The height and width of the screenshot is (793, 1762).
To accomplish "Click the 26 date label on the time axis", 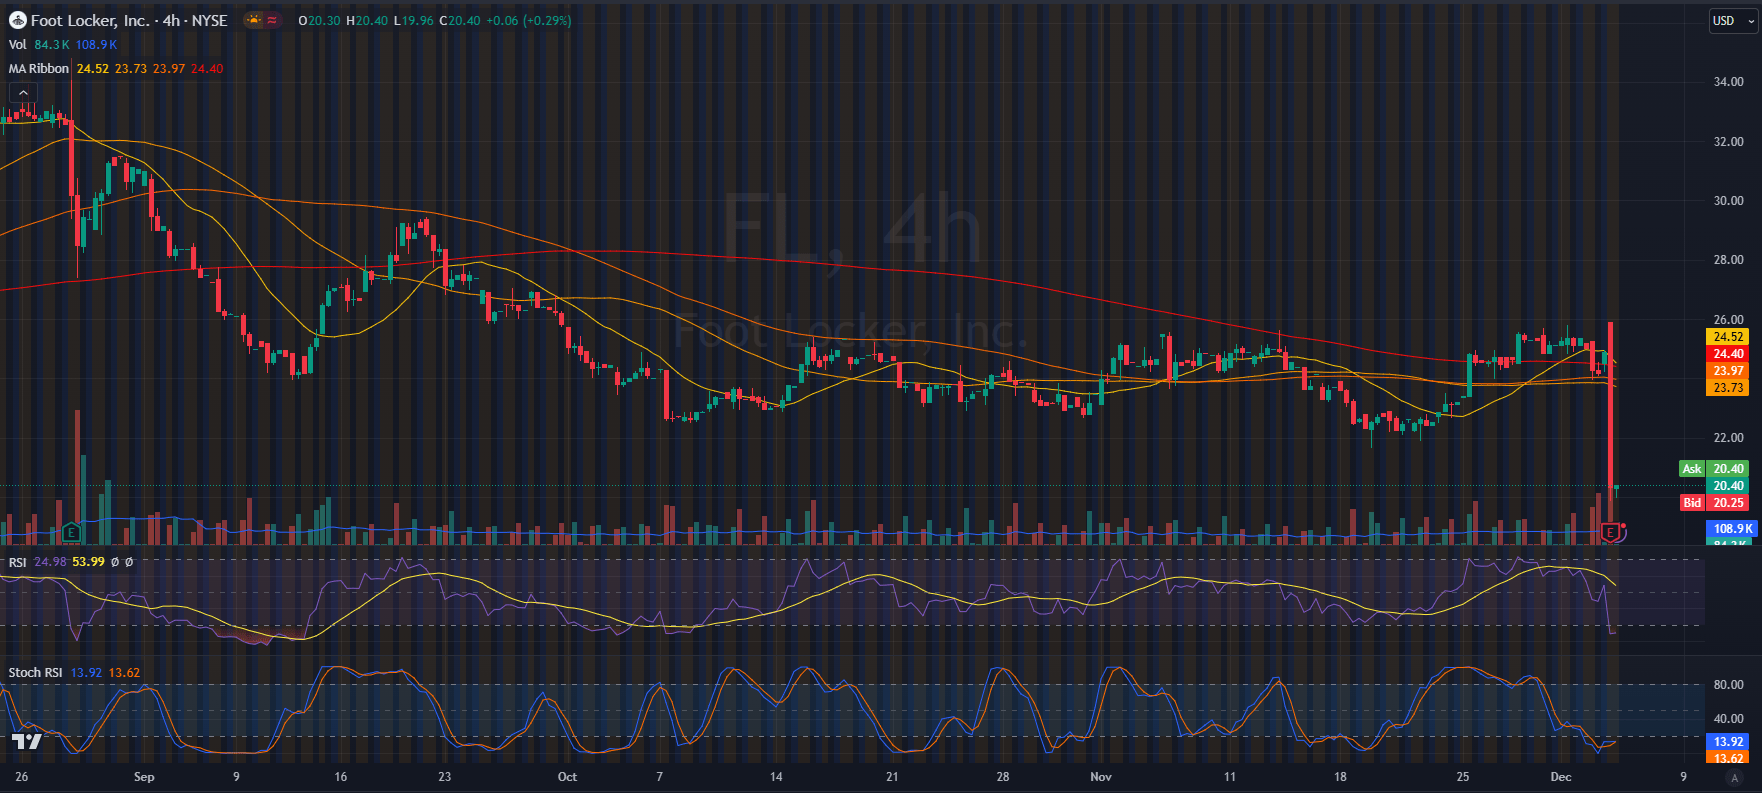I will [22, 777].
